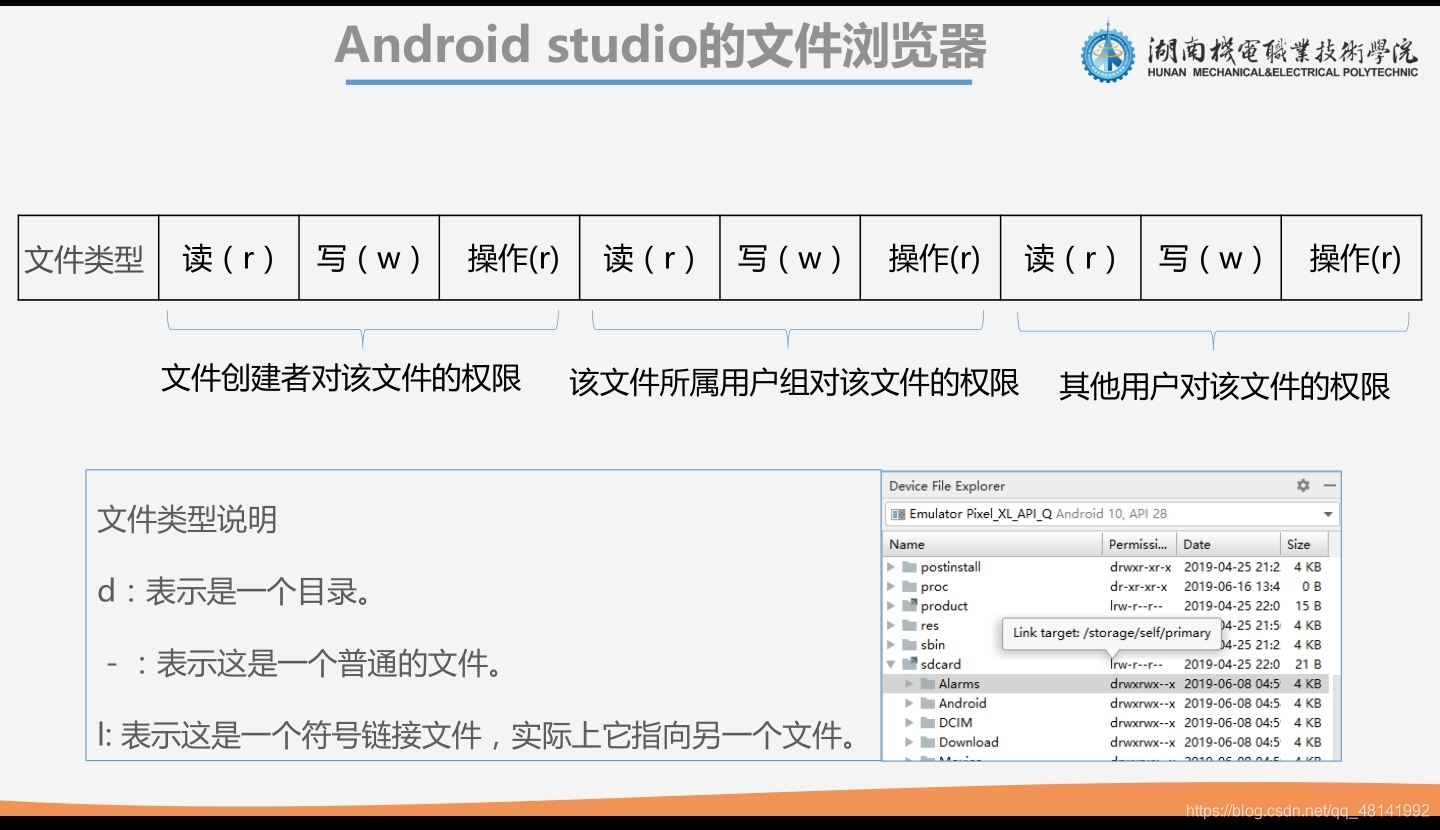This screenshot has height=830, width=1440.
Task: Collapse the sdcard folder
Action: [891, 664]
